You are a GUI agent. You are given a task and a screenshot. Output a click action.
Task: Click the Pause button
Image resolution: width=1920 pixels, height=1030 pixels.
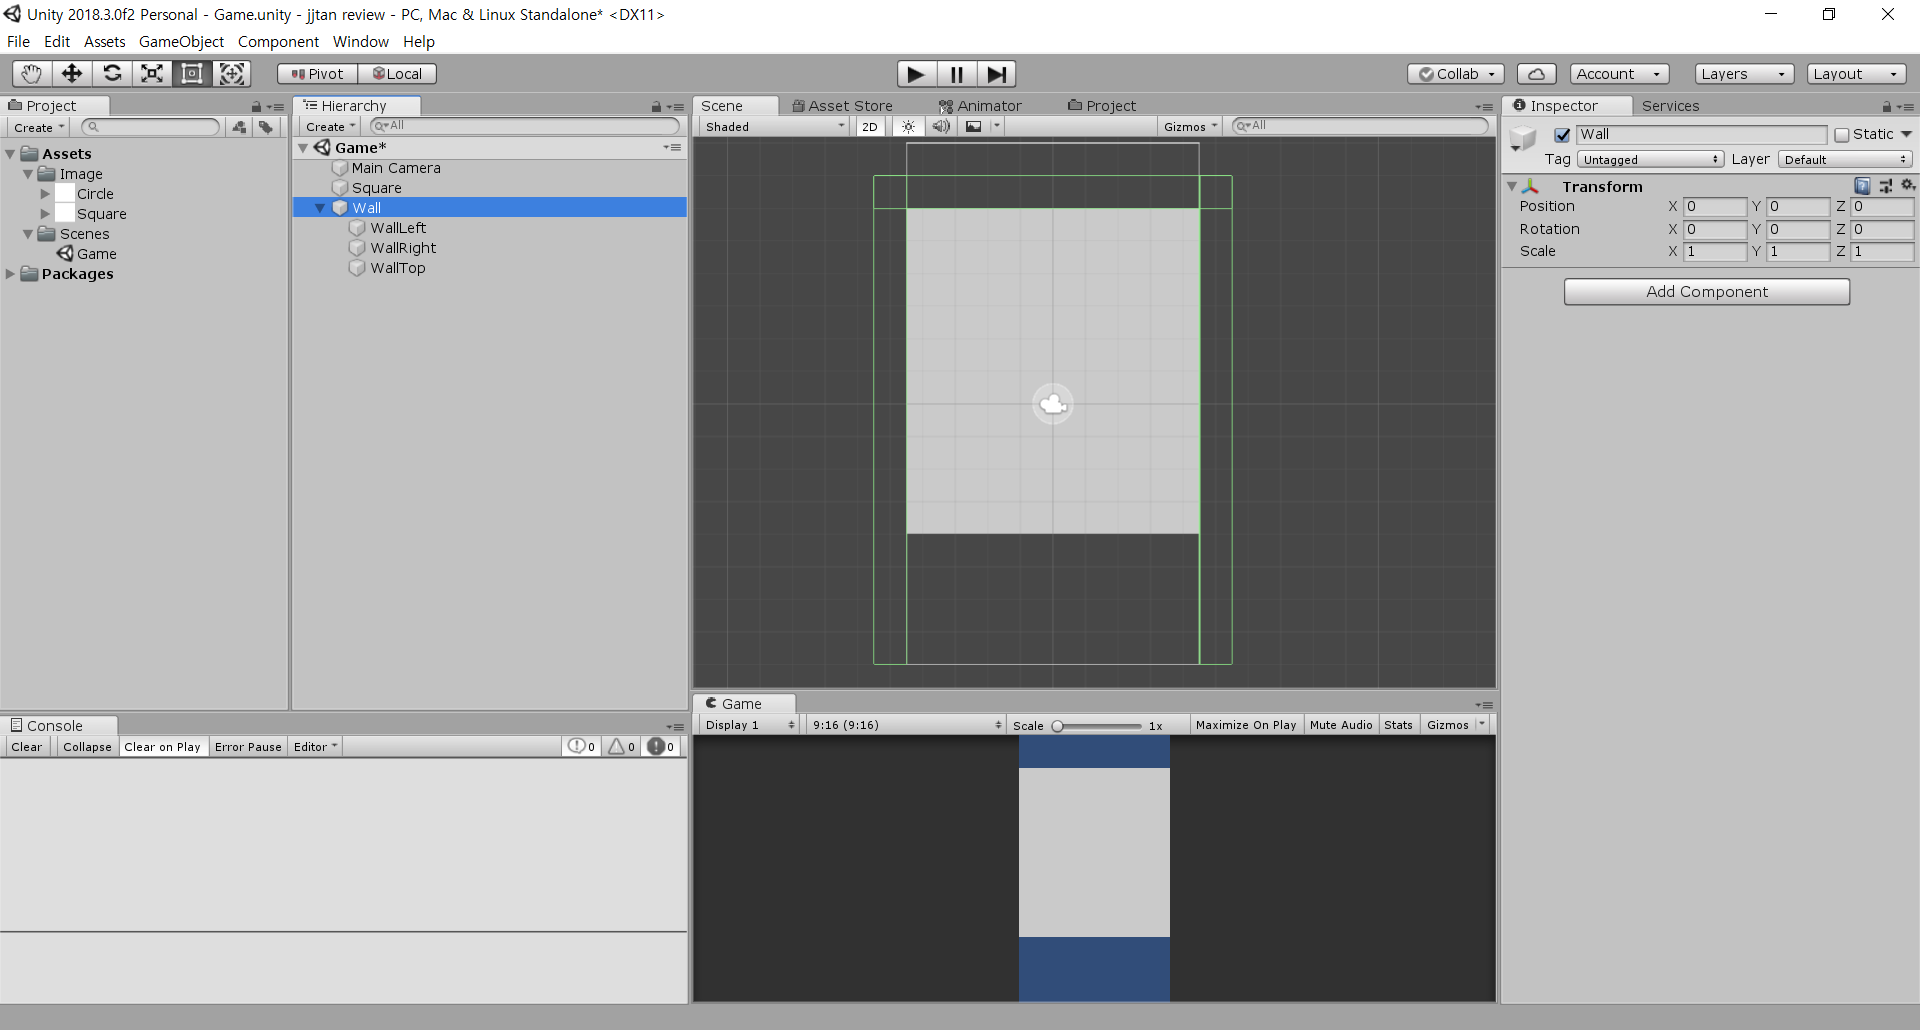click(x=957, y=74)
